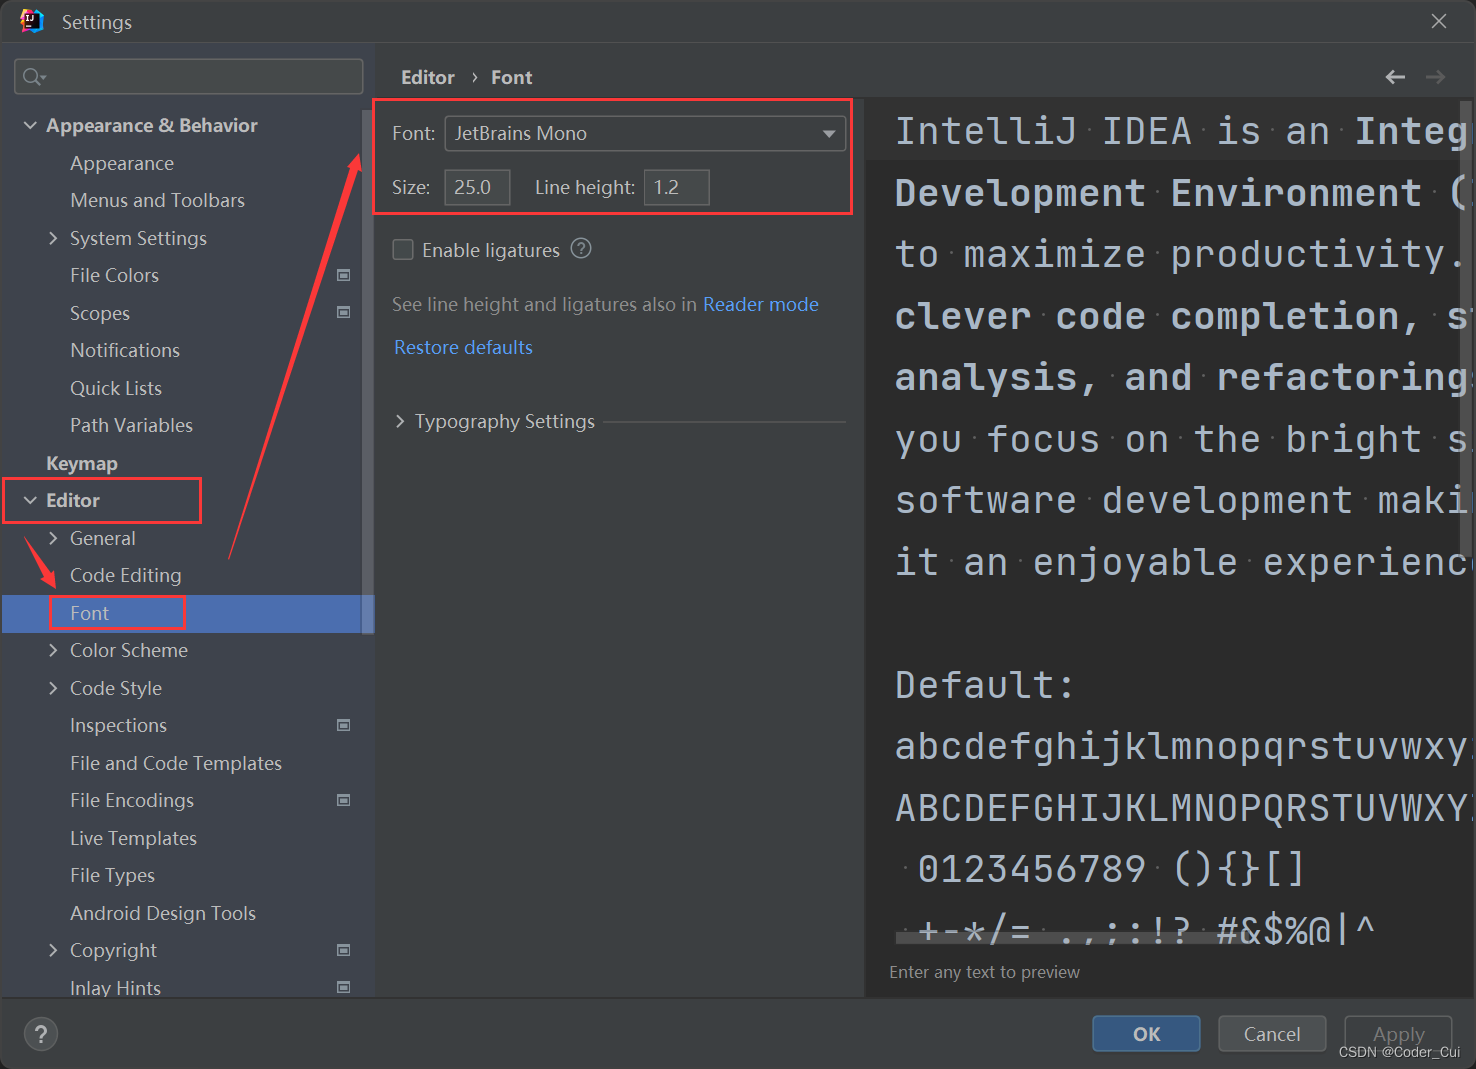The width and height of the screenshot is (1476, 1069).
Task: Click the forward navigation arrow
Action: click(x=1435, y=77)
